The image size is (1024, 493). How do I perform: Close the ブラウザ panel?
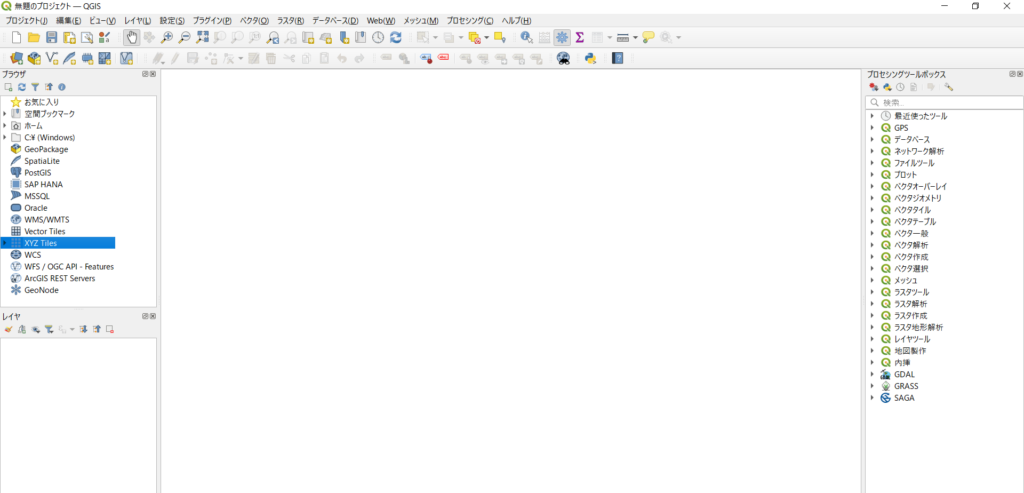[153, 74]
